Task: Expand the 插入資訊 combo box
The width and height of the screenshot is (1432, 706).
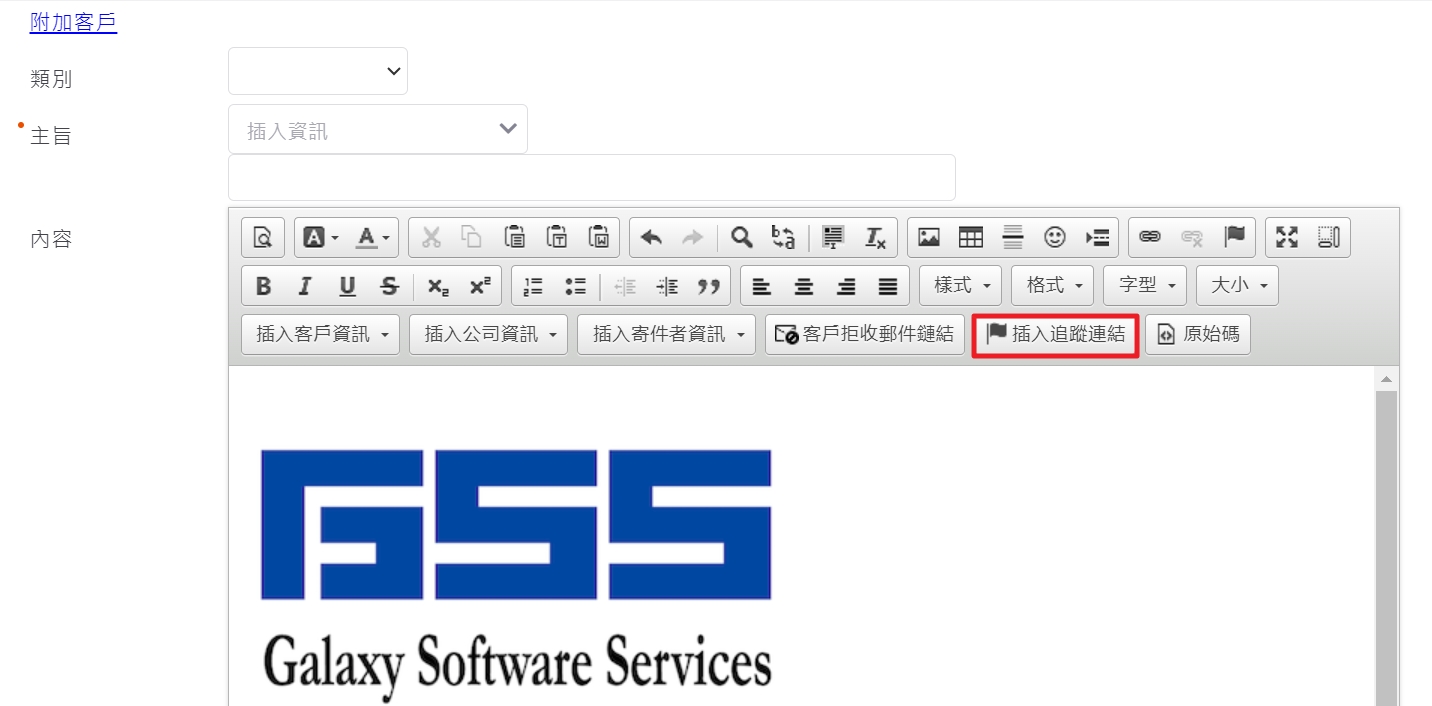Action: coord(378,130)
